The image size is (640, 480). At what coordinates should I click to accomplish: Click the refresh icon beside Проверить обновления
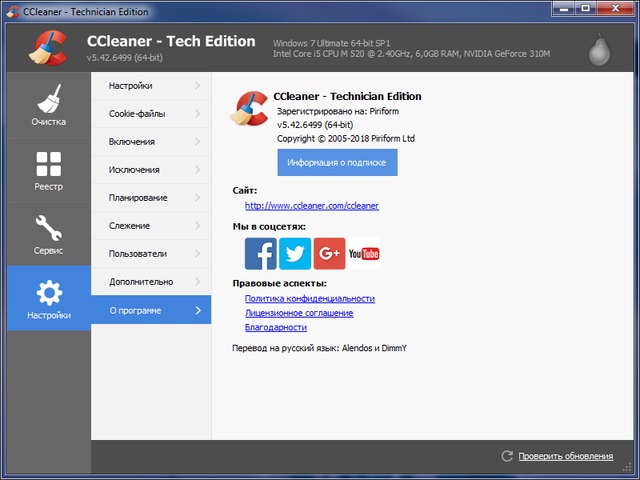coord(507,456)
